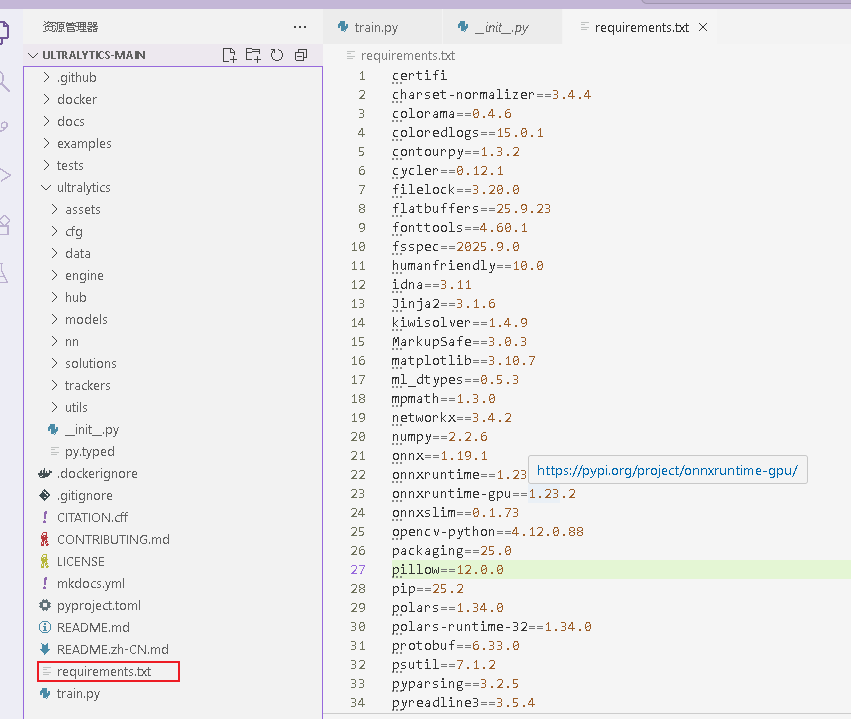Screen dimensions: 851x719
Task: Expand the utils subfolder
Action: pyautogui.click(x=76, y=407)
